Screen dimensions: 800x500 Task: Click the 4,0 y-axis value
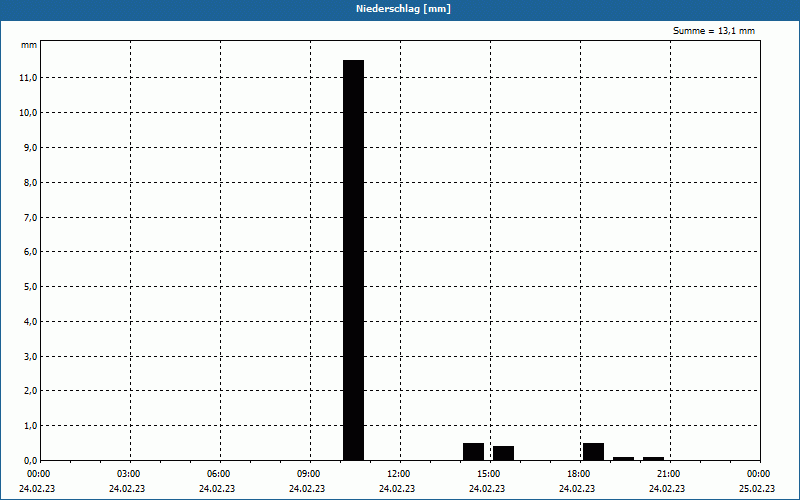30,321
